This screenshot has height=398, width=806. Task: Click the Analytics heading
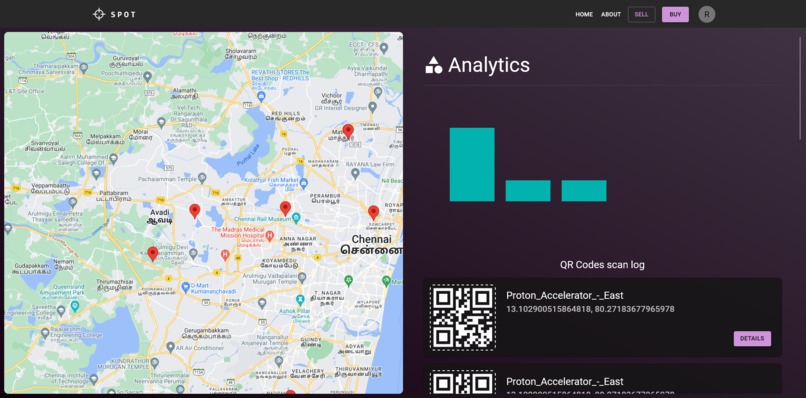(x=489, y=65)
